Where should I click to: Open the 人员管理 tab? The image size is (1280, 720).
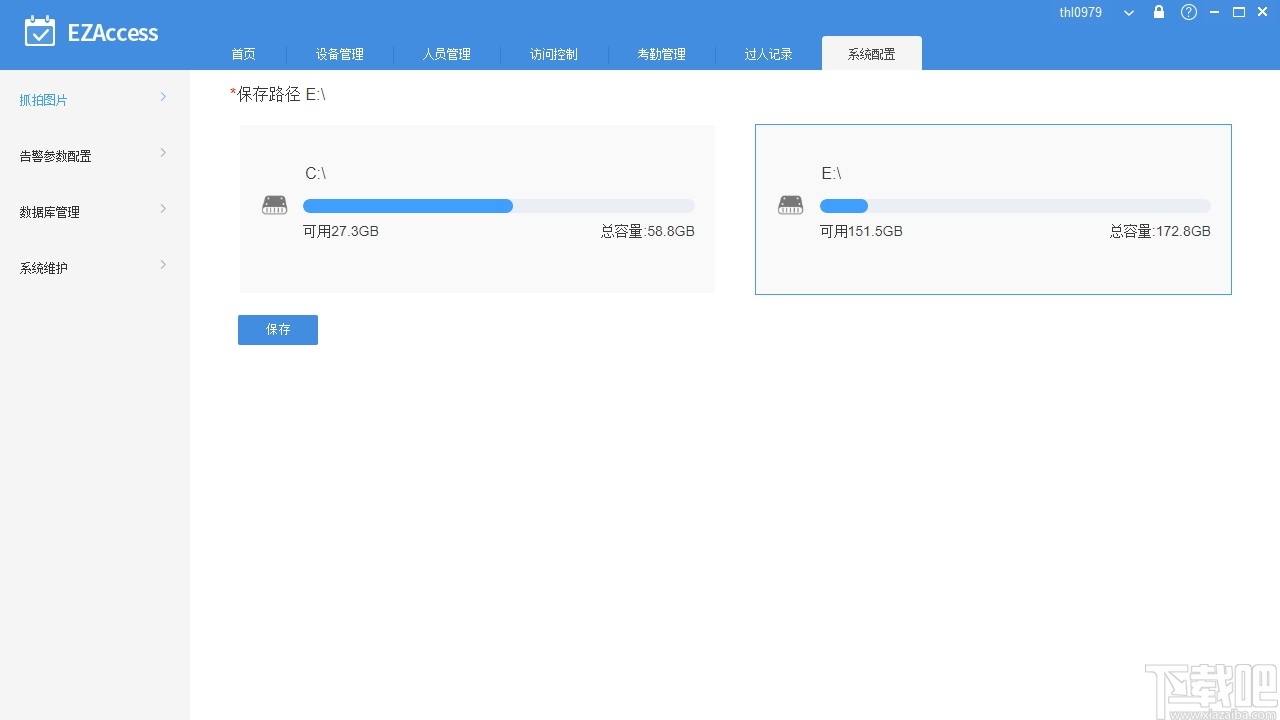pyautogui.click(x=446, y=54)
